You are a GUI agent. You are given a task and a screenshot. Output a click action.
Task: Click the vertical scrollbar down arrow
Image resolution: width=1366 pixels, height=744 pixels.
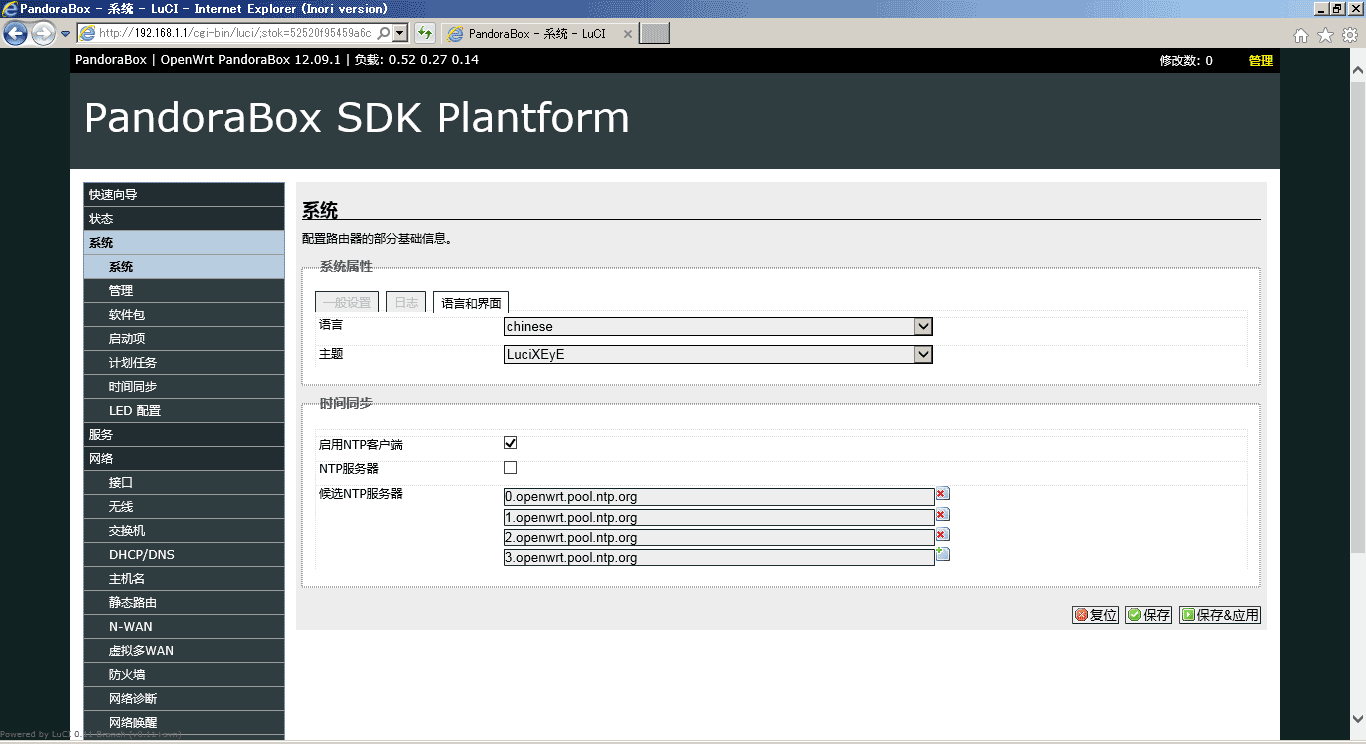(x=1357, y=718)
